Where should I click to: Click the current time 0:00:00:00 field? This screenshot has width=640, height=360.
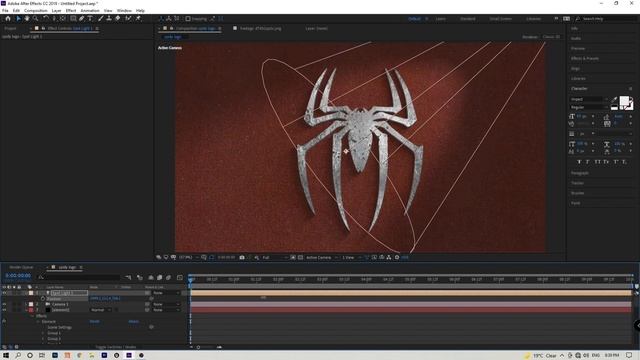point(18,276)
